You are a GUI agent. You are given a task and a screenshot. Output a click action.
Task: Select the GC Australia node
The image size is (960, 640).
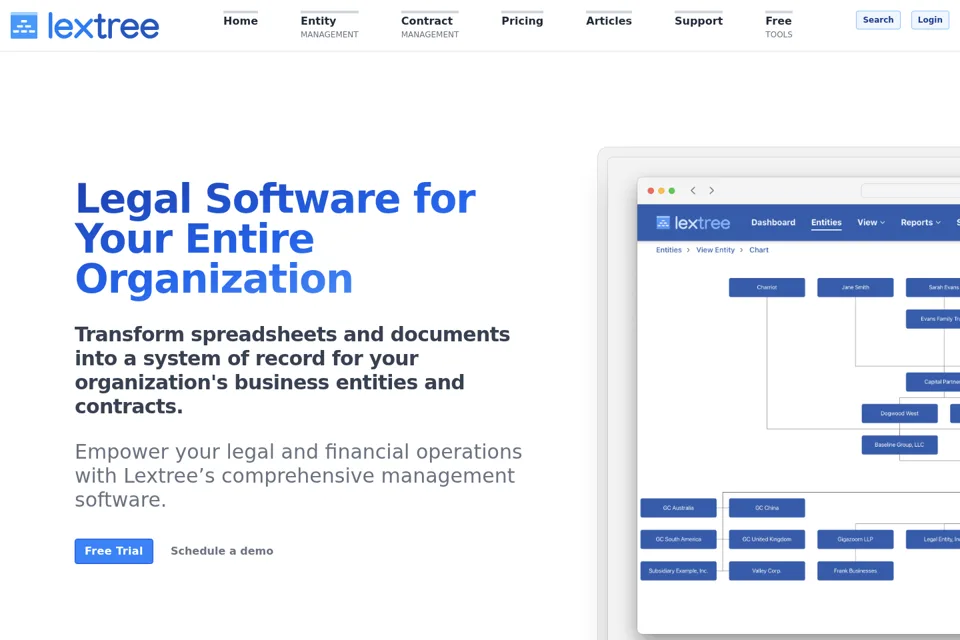[678, 508]
